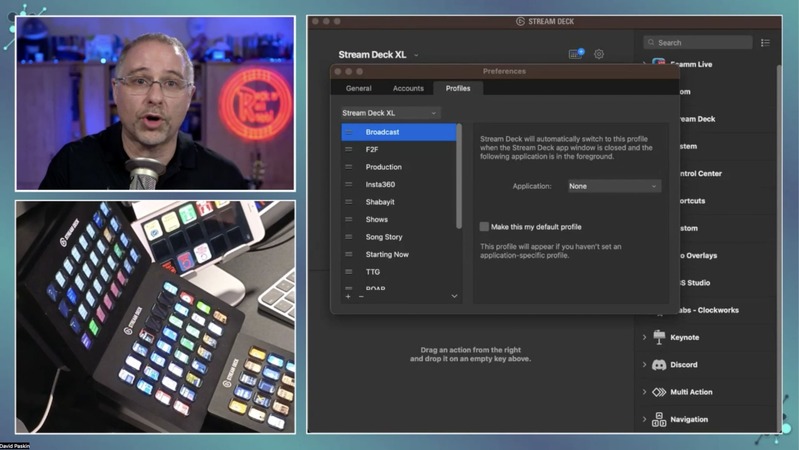Click the magnifier icon in Search field
The width and height of the screenshot is (799, 450).
tap(651, 42)
